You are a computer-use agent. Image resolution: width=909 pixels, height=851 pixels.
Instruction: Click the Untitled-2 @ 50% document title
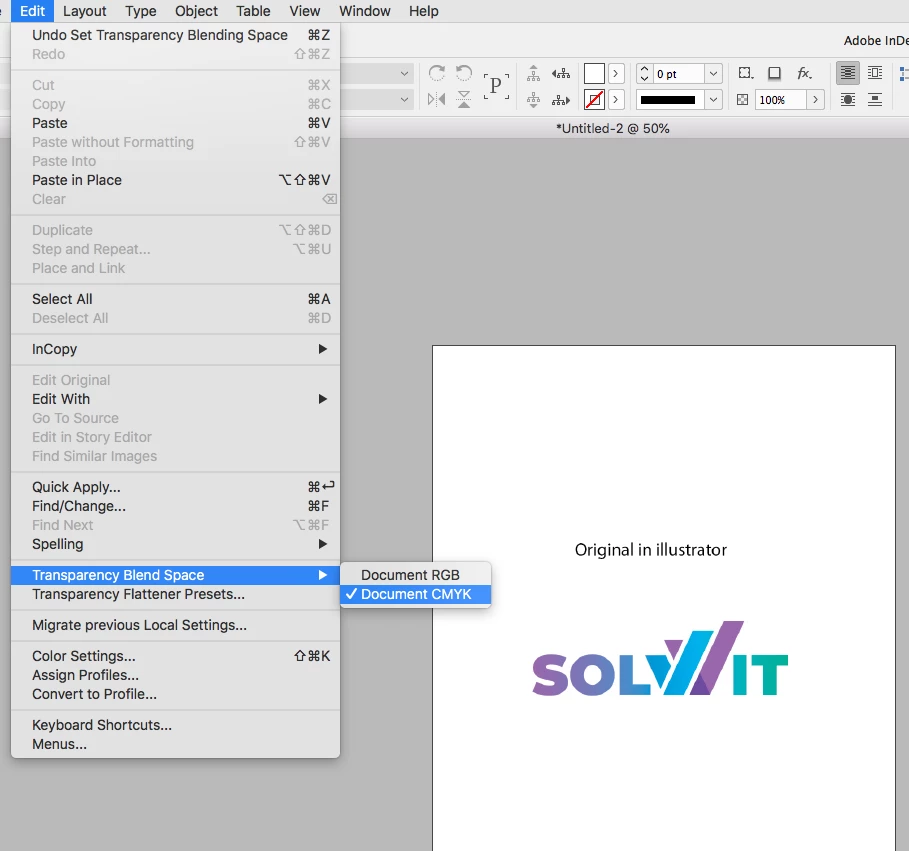coord(613,128)
